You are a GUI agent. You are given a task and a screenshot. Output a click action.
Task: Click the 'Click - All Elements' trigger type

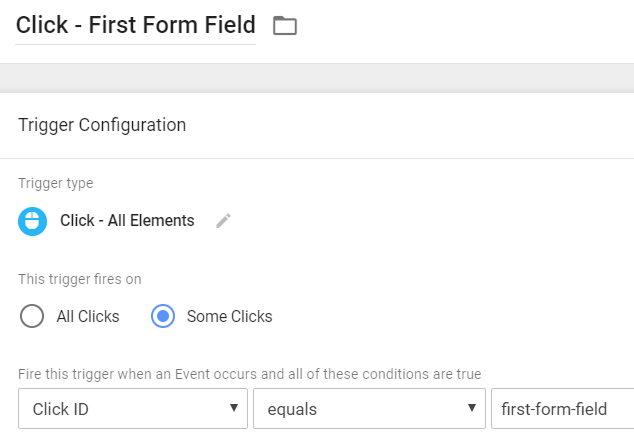coord(127,221)
